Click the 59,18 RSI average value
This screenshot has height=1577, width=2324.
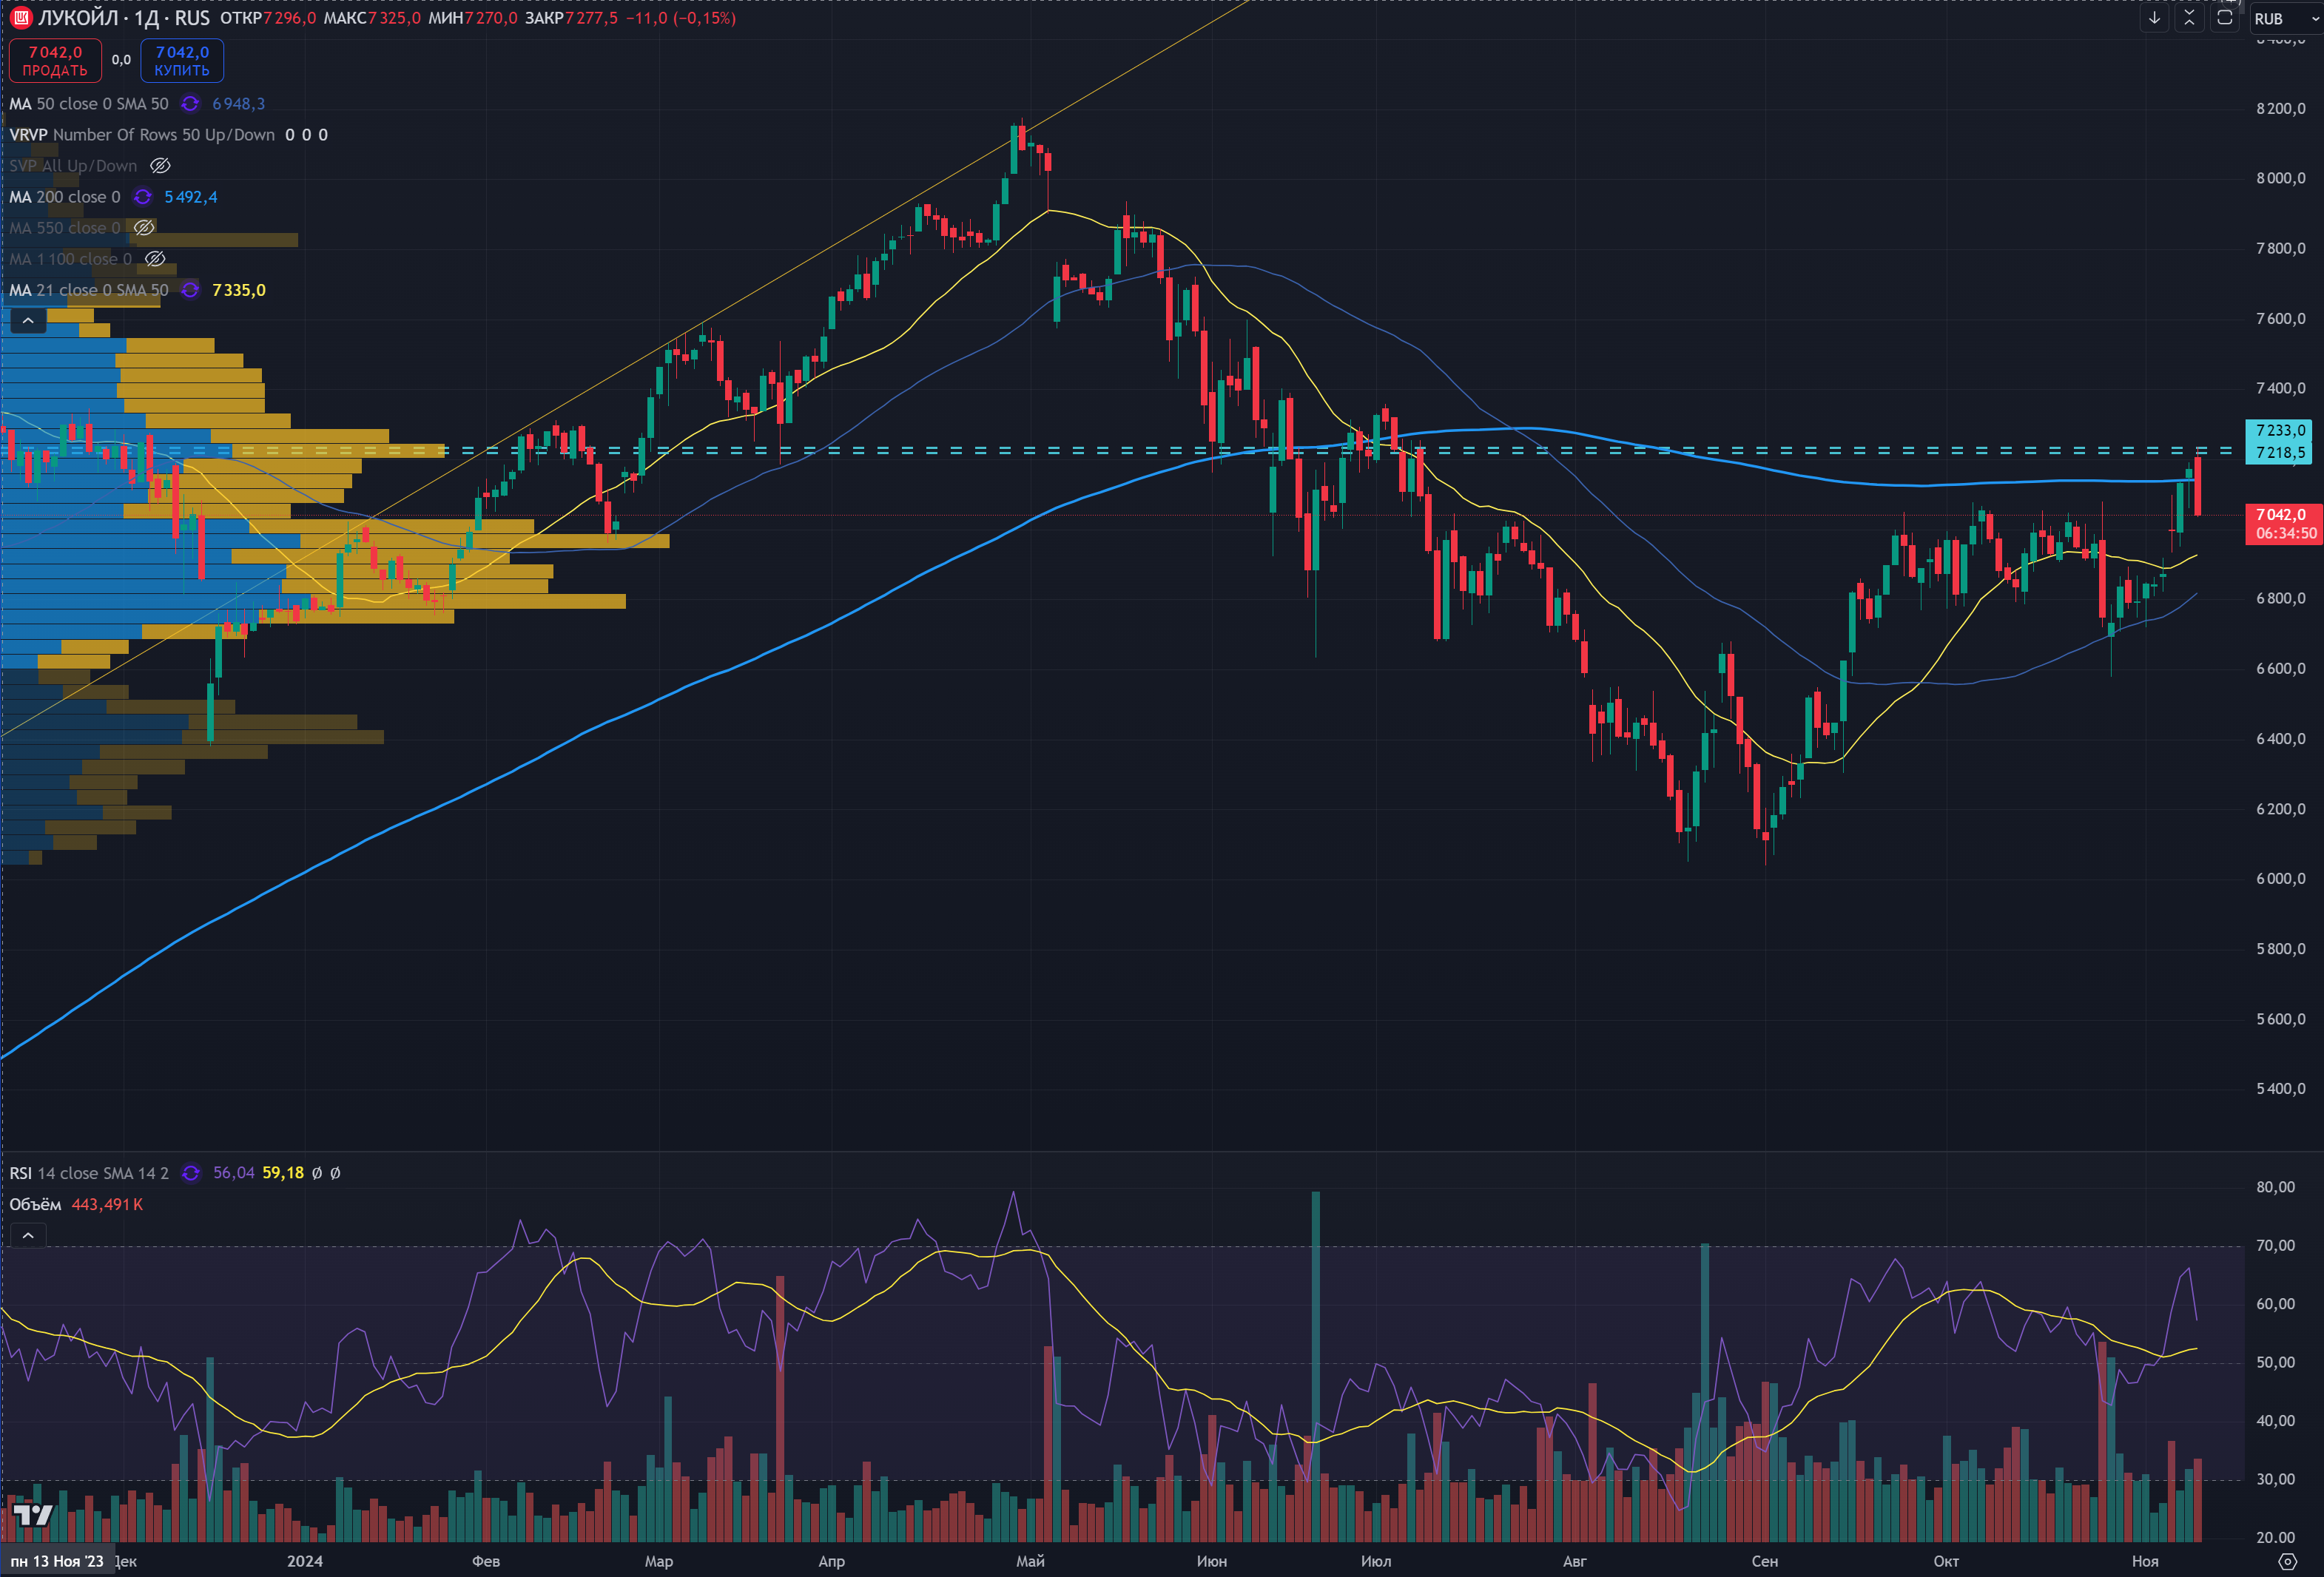(283, 1173)
